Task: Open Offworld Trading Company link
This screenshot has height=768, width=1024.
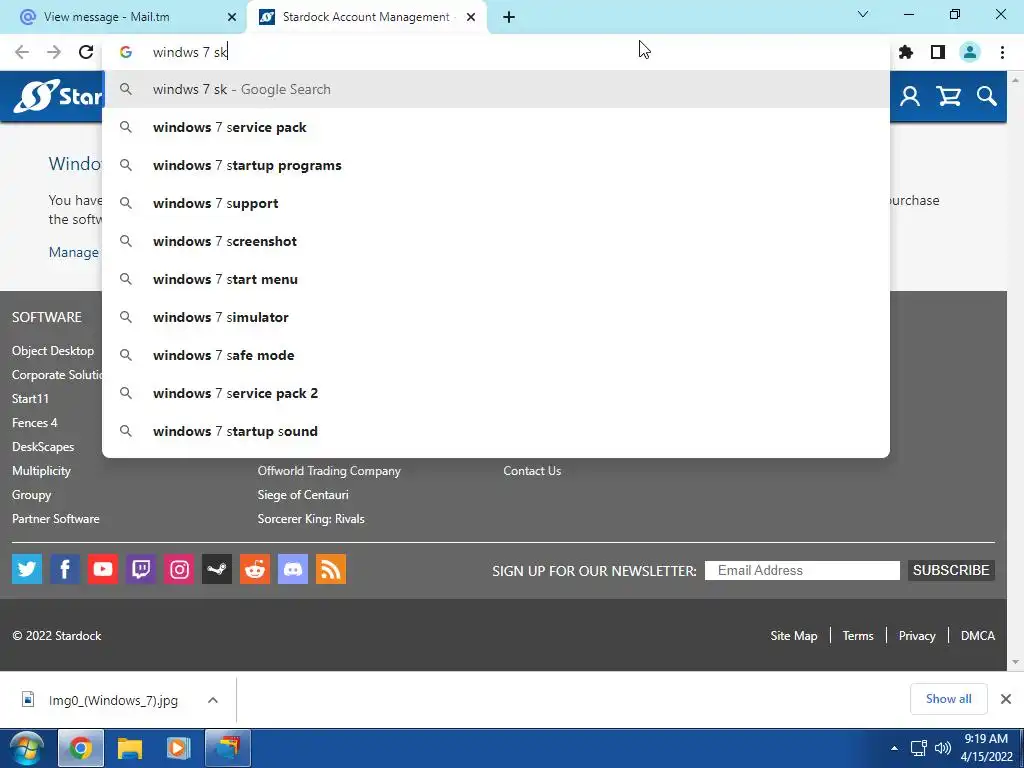Action: point(329,471)
